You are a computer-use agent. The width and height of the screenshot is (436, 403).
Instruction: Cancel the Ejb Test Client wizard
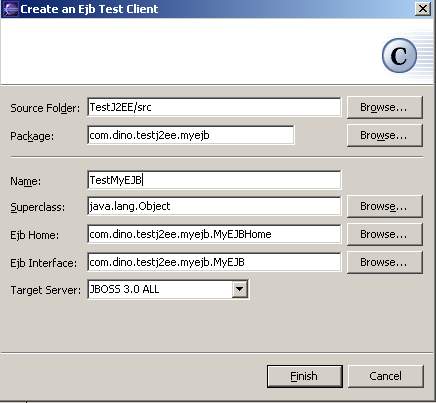click(386, 376)
